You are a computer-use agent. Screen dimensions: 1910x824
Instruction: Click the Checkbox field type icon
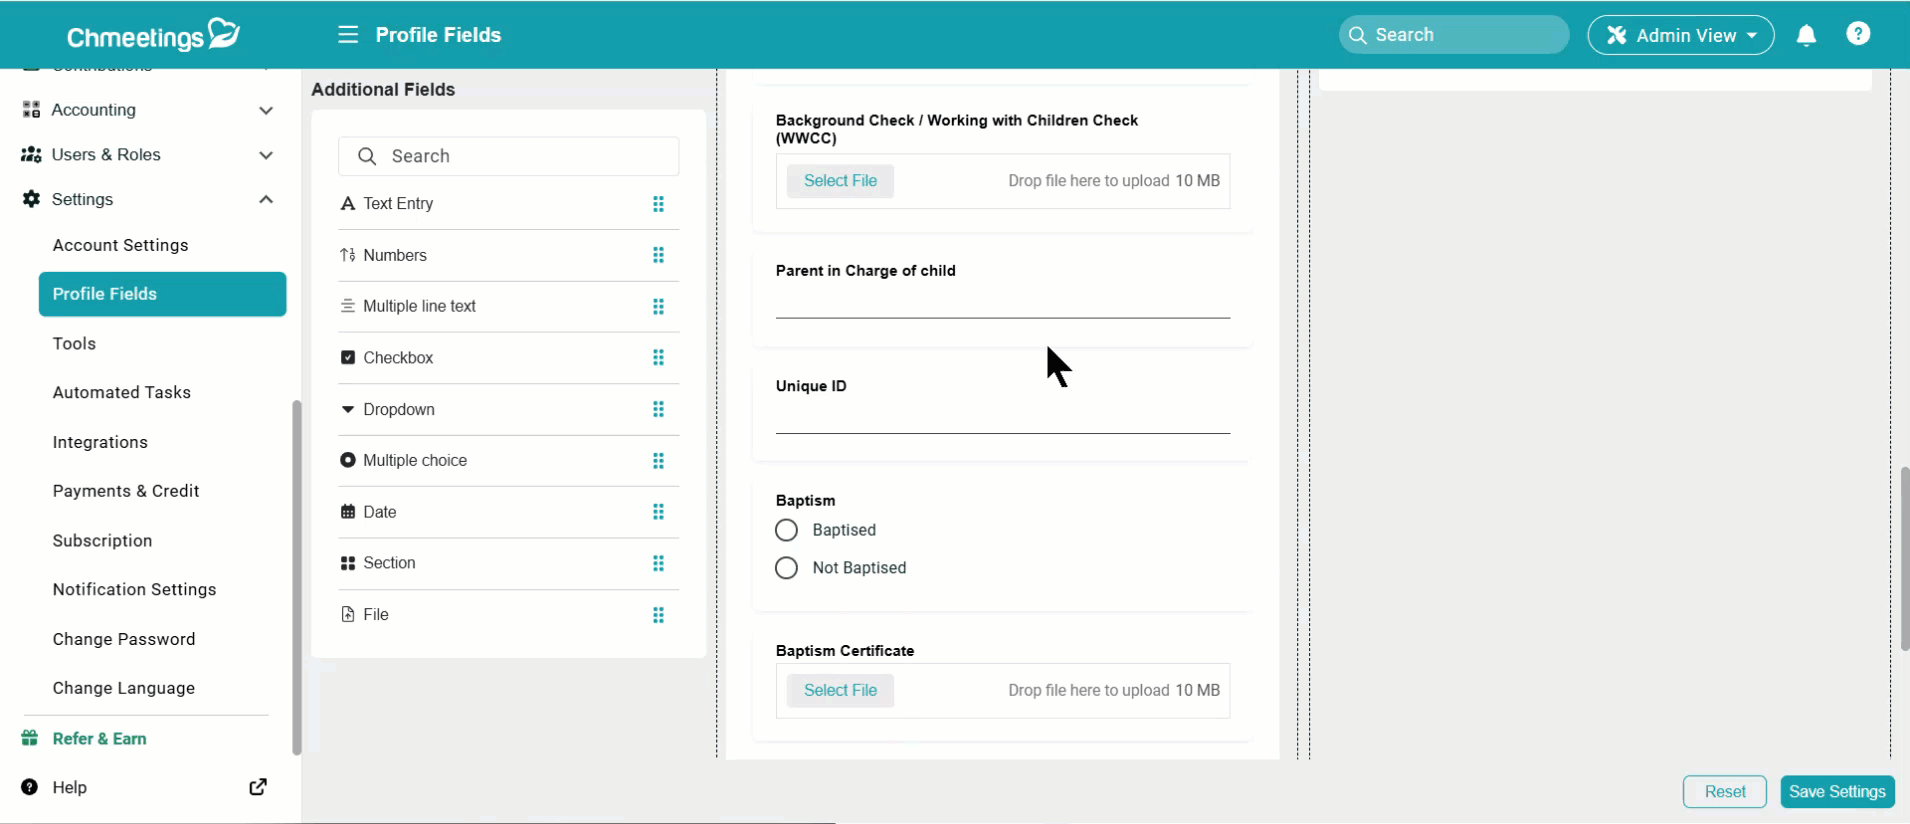348,358
